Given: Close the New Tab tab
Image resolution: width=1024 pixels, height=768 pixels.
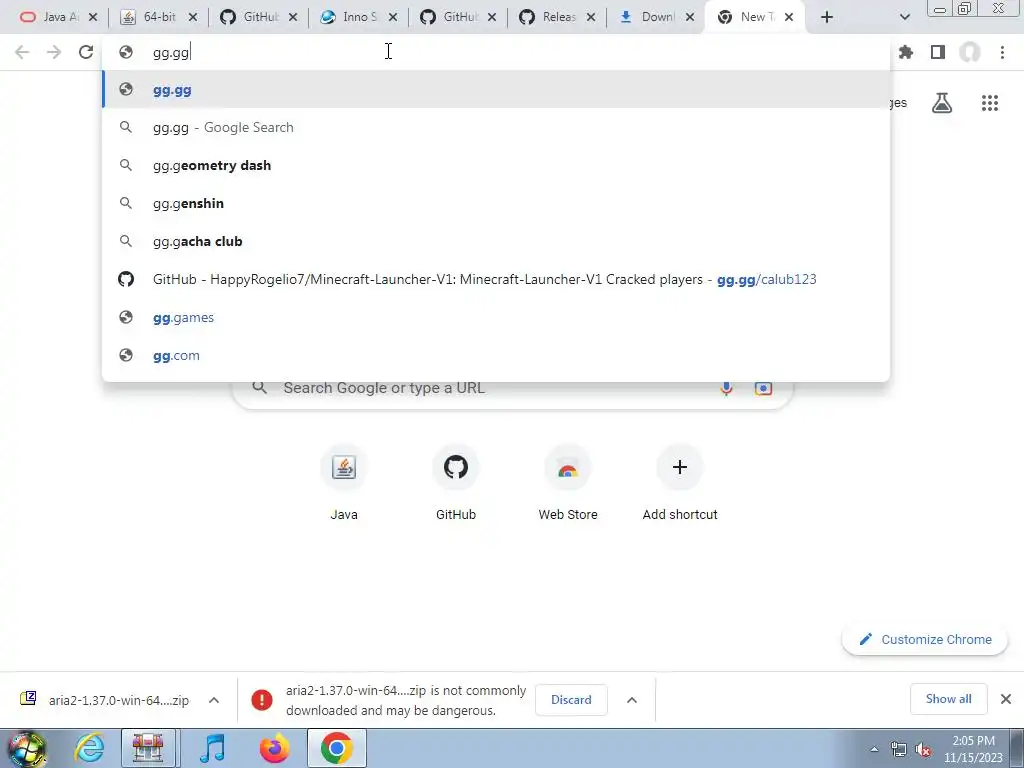Looking at the screenshot, I should tap(789, 17).
